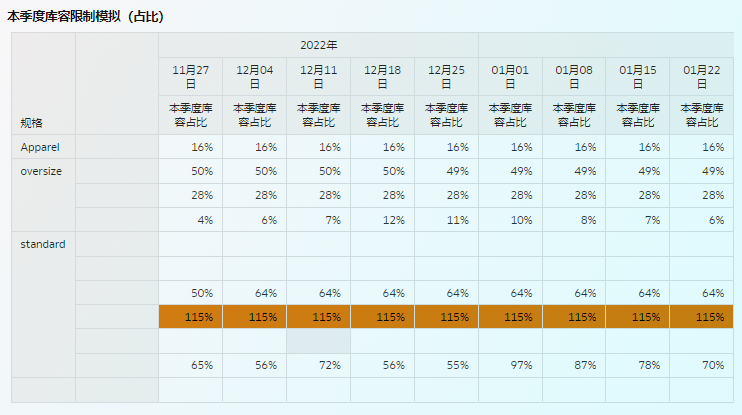
Task: Select the standard row label
Action: [x=43, y=244]
